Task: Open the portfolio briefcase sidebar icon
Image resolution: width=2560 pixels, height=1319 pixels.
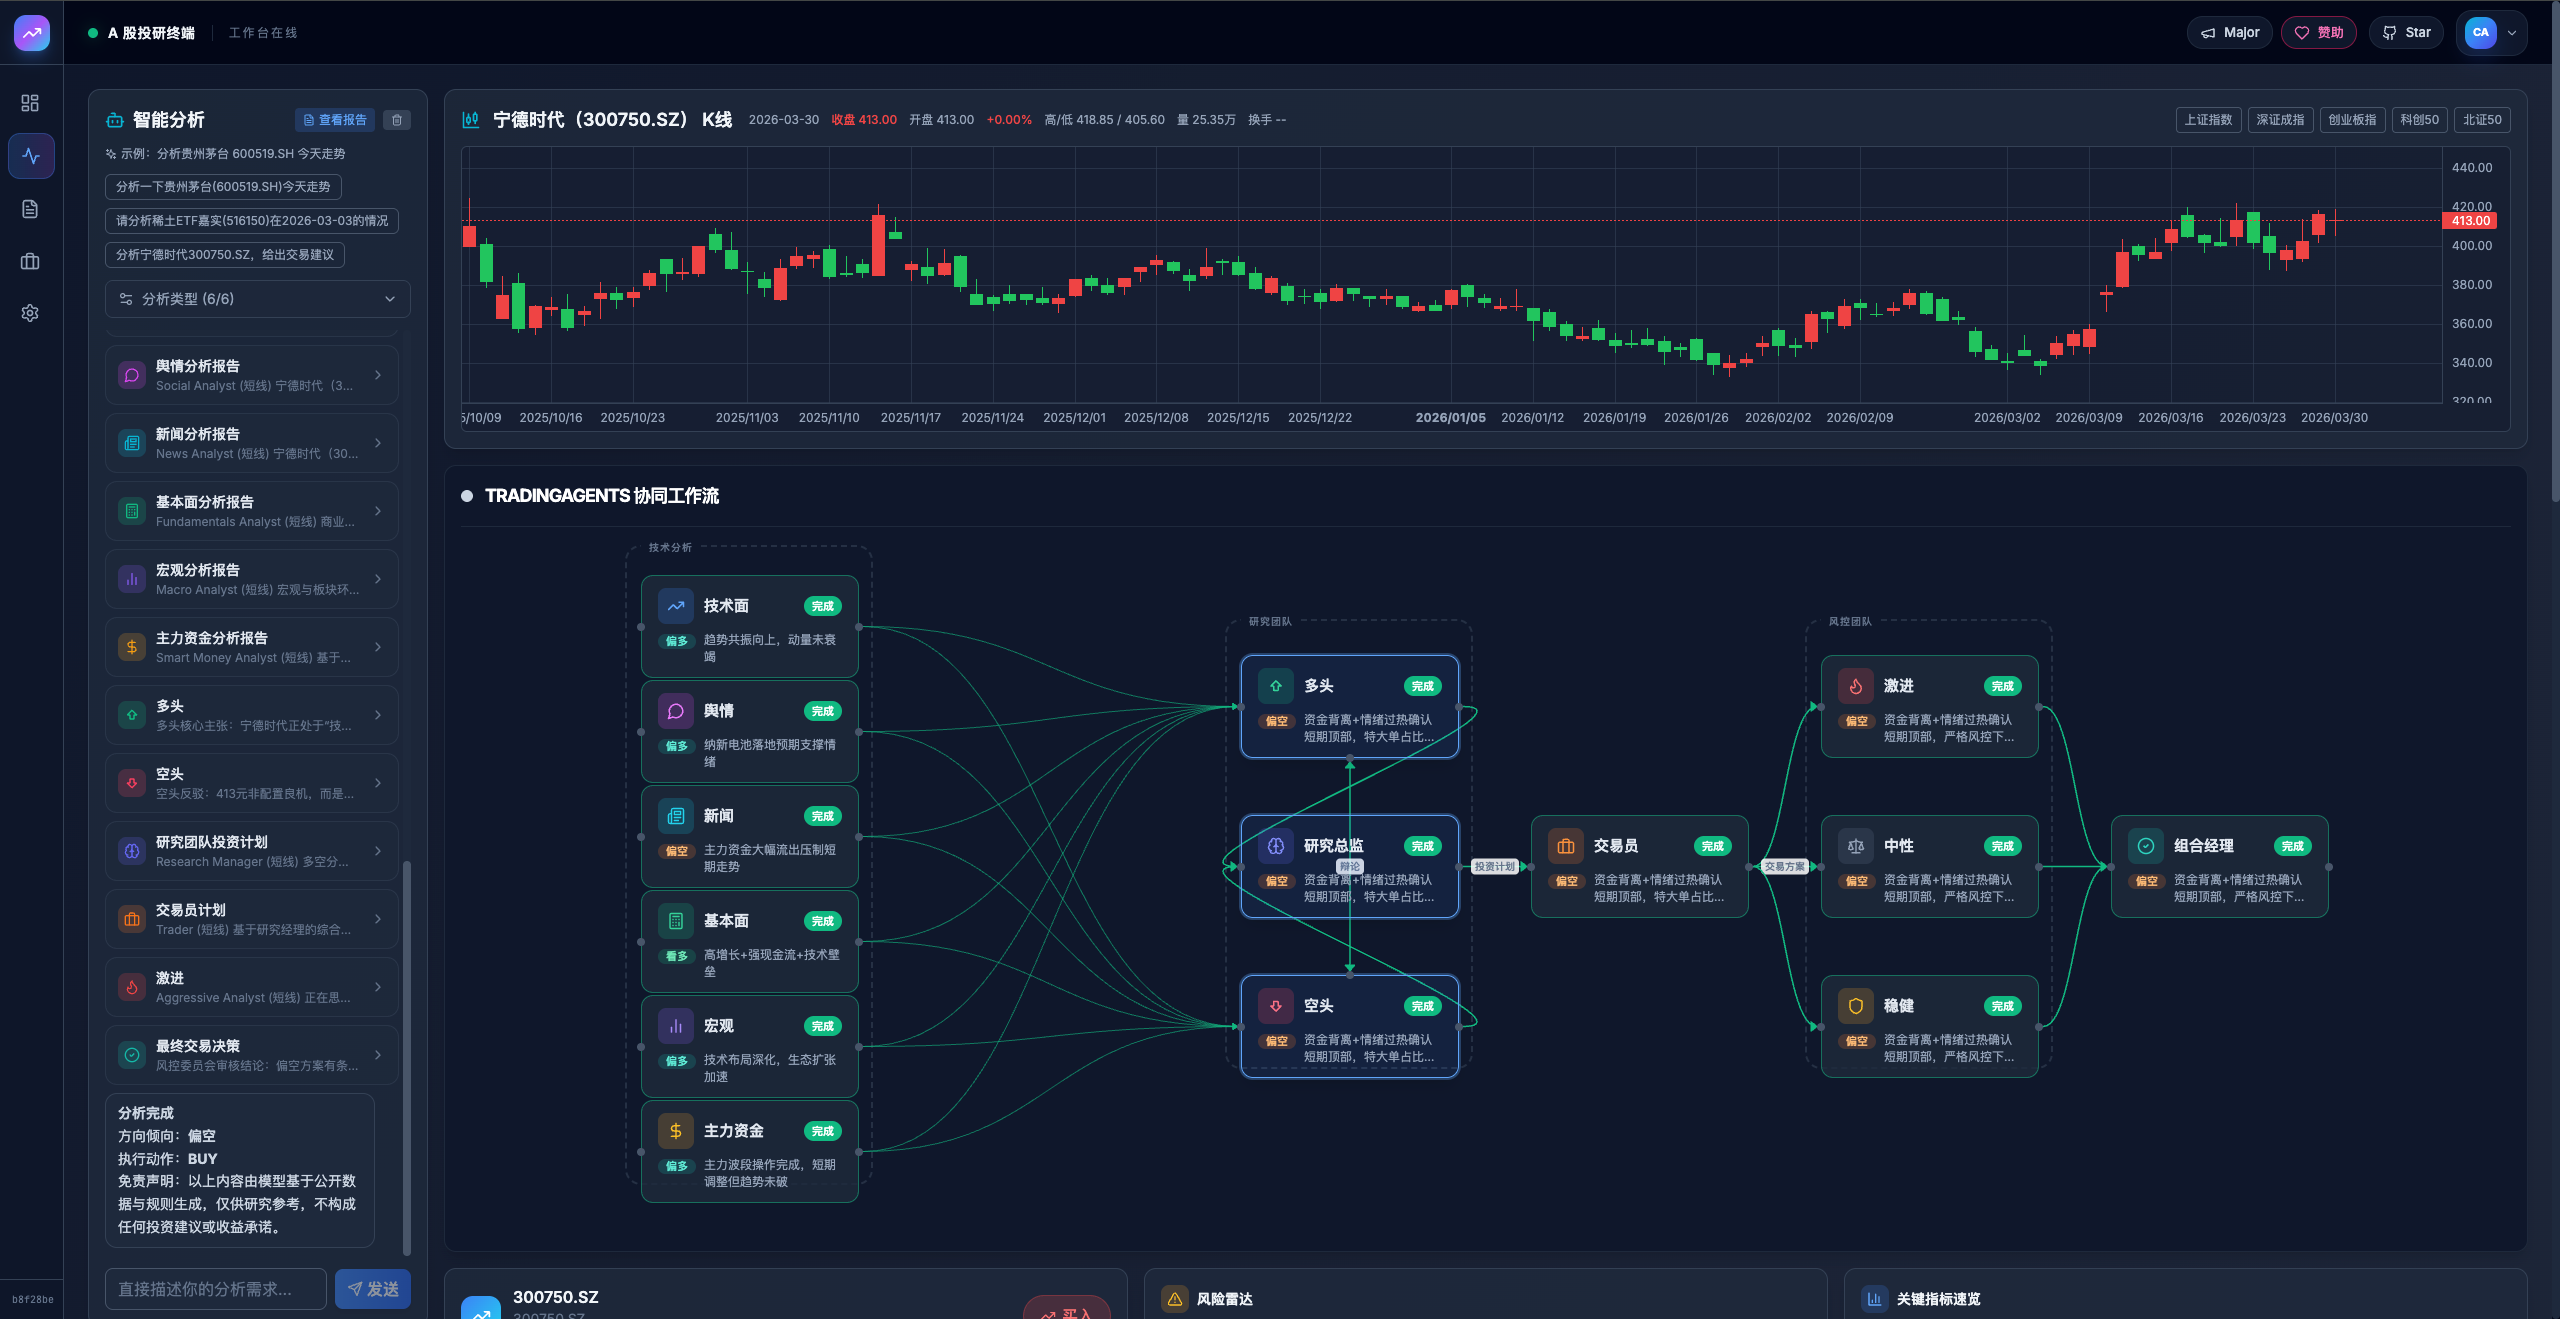Action: (30, 261)
